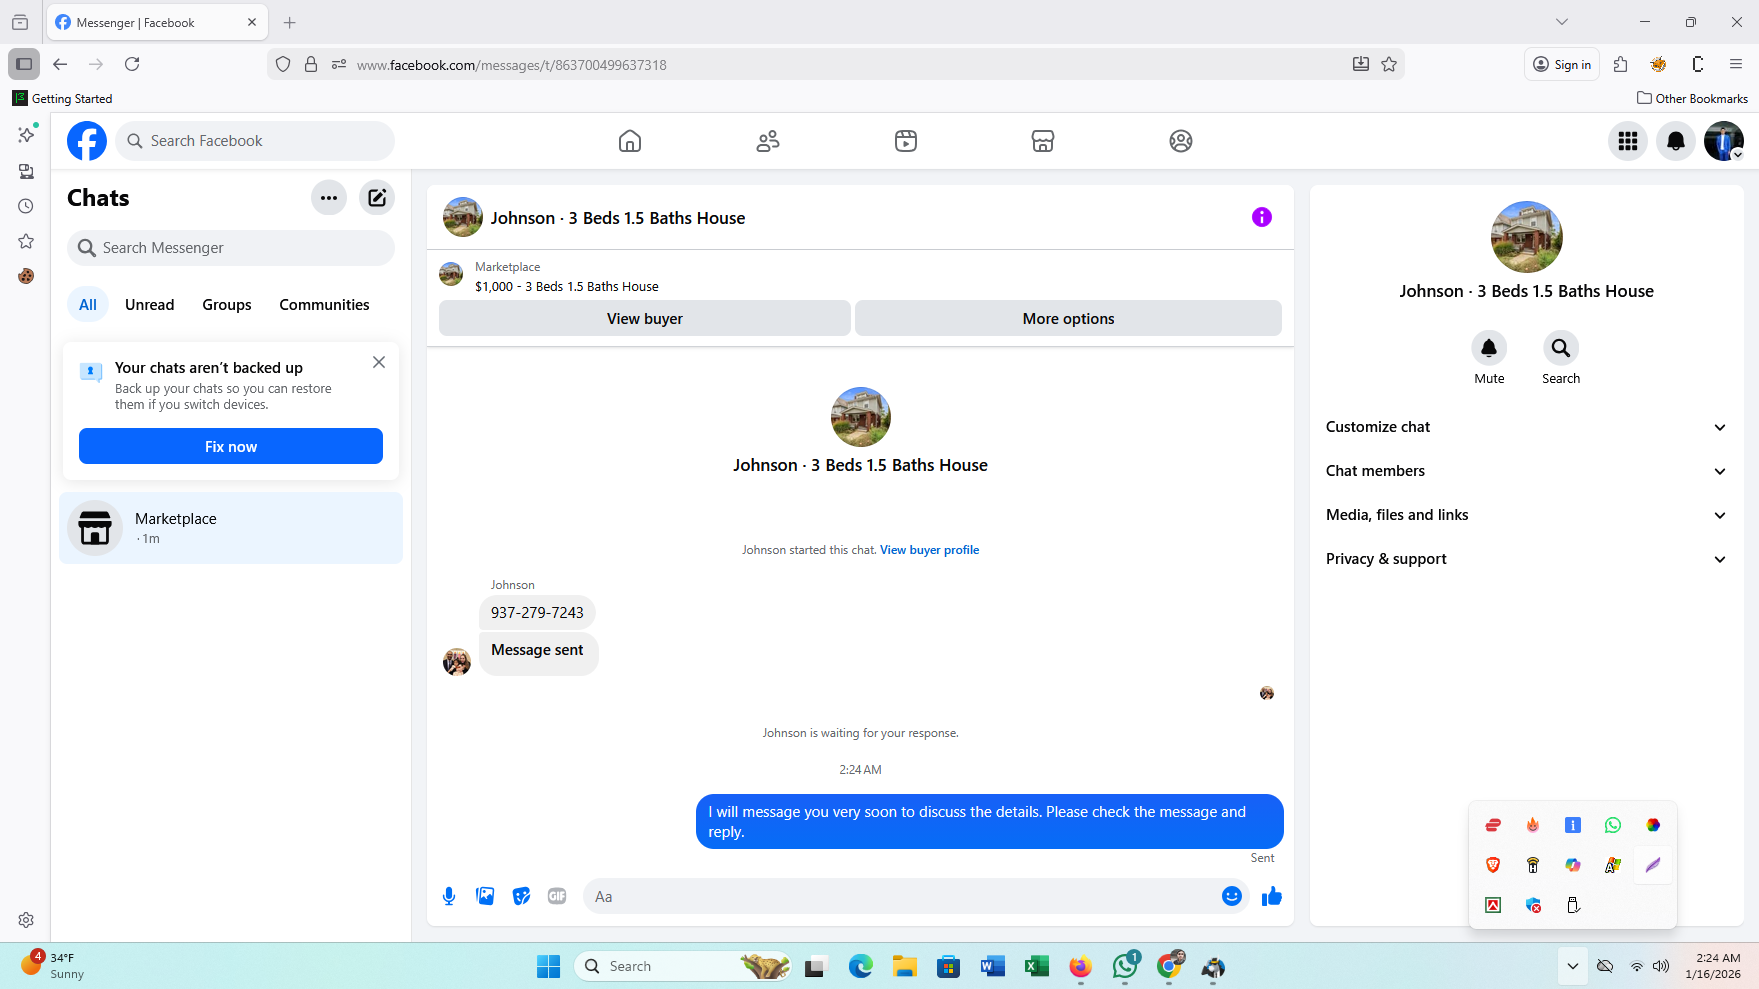Click the Mute bell in chat details

pyautogui.click(x=1489, y=348)
